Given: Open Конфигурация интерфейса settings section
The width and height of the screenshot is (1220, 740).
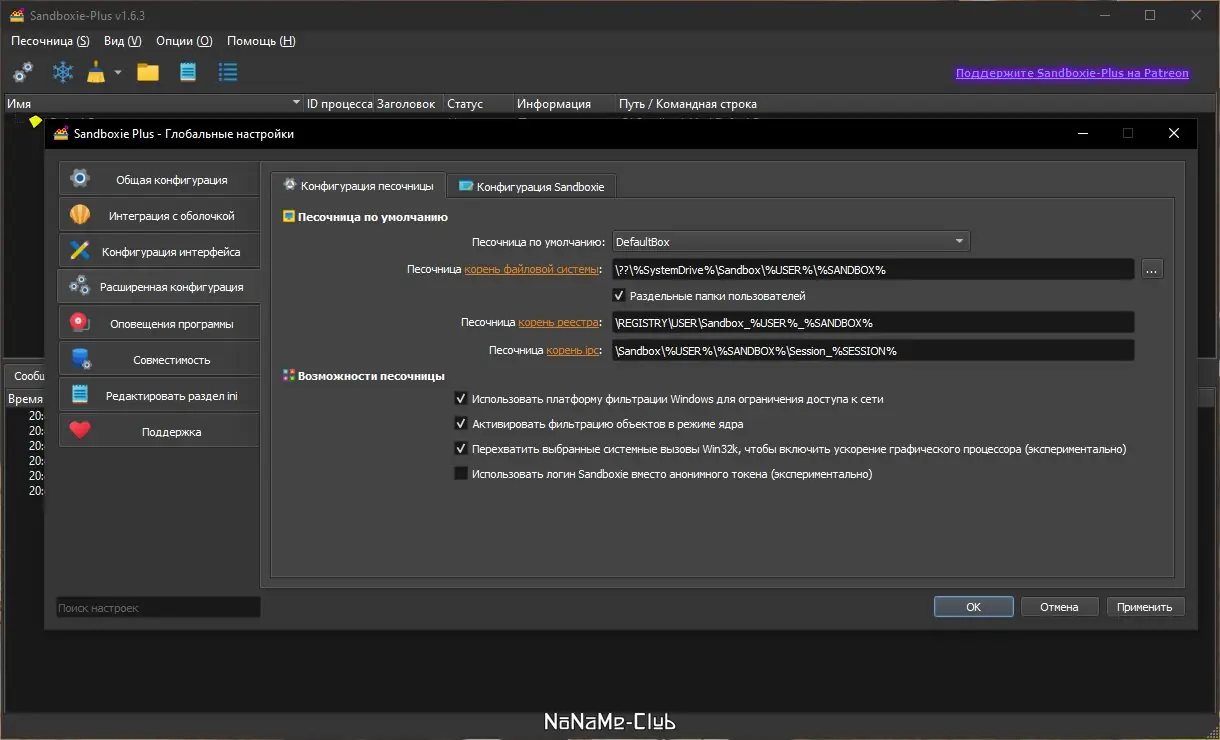Looking at the screenshot, I should (159, 252).
